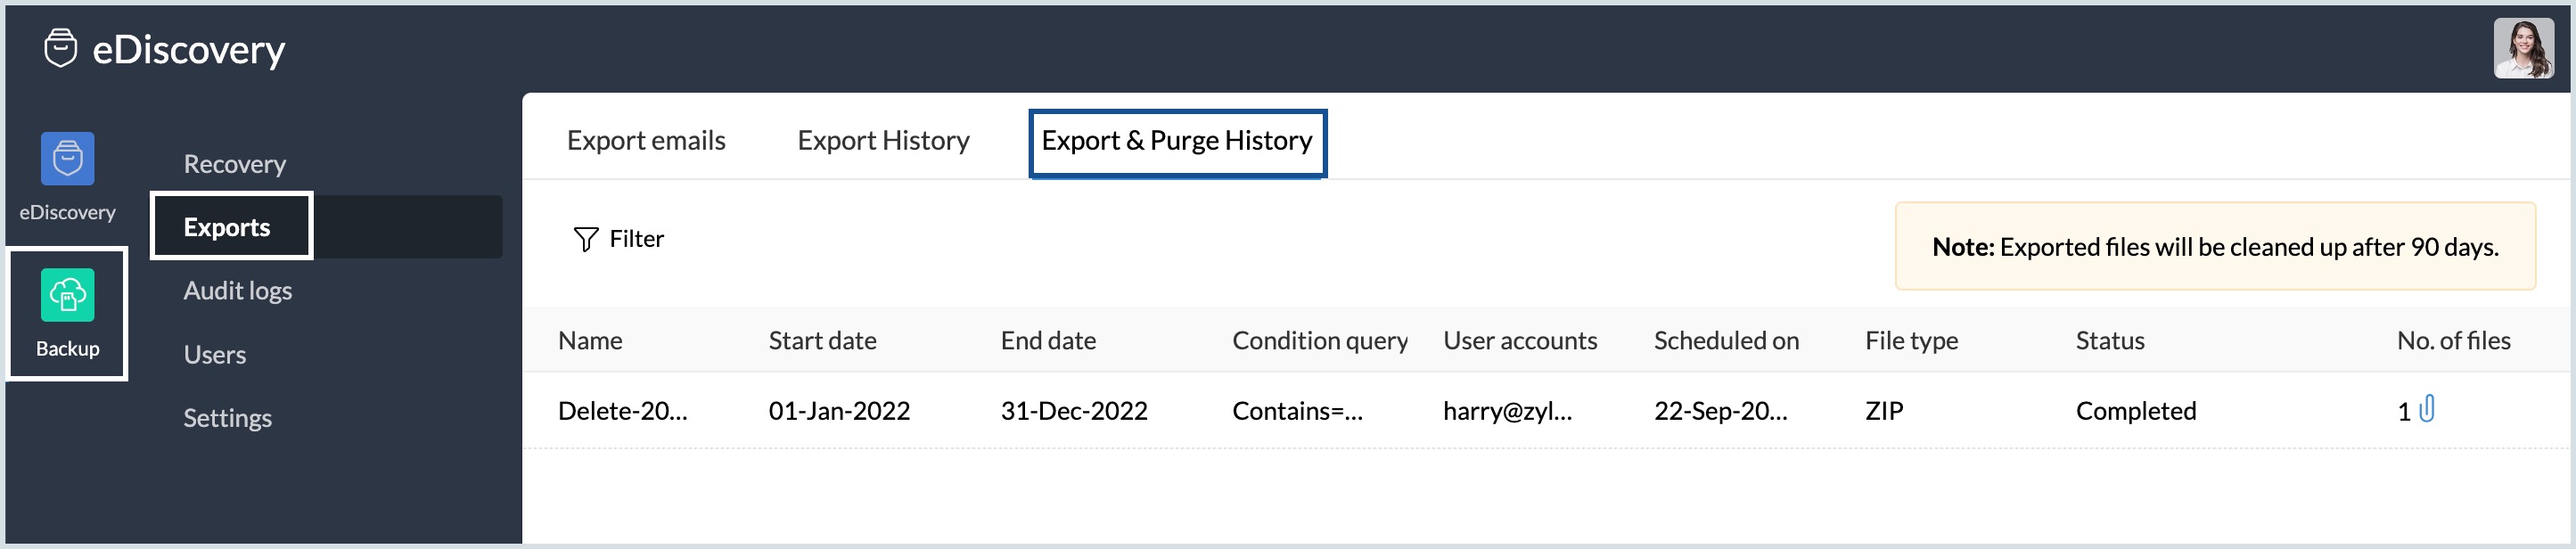
Task: Select the eDiscovery icon in the sidebar
Action: click(x=66, y=160)
